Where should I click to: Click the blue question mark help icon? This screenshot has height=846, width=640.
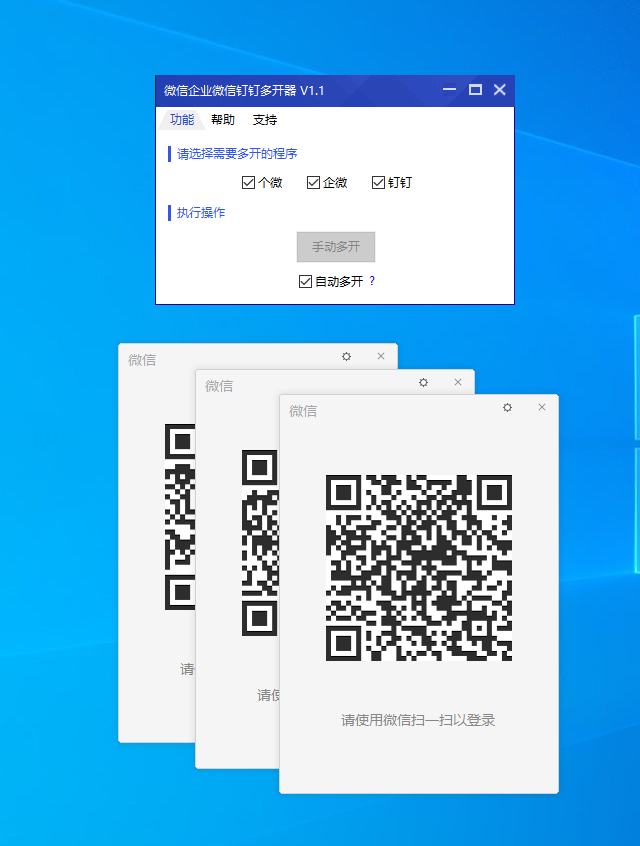[x=372, y=281]
